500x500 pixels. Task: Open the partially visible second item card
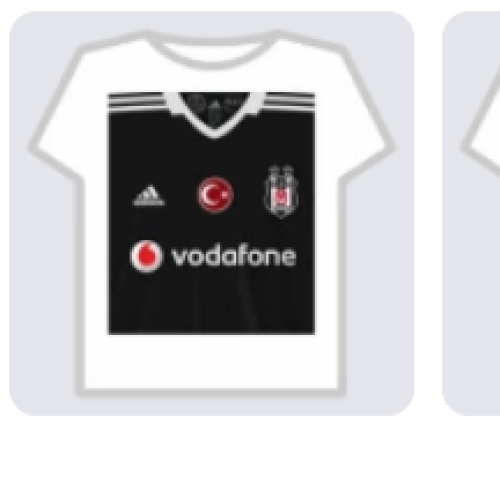[471, 213]
